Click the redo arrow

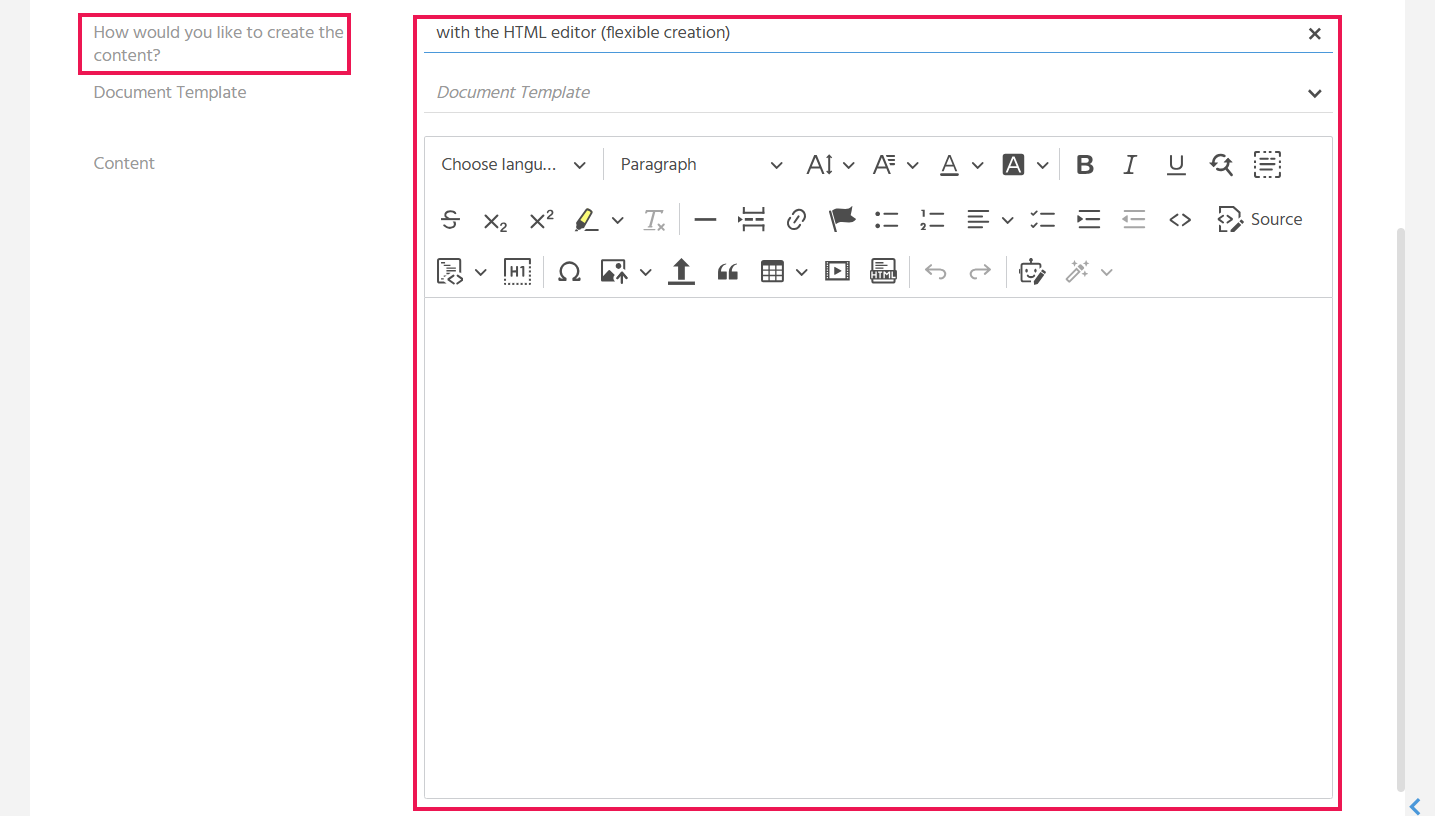point(980,272)
